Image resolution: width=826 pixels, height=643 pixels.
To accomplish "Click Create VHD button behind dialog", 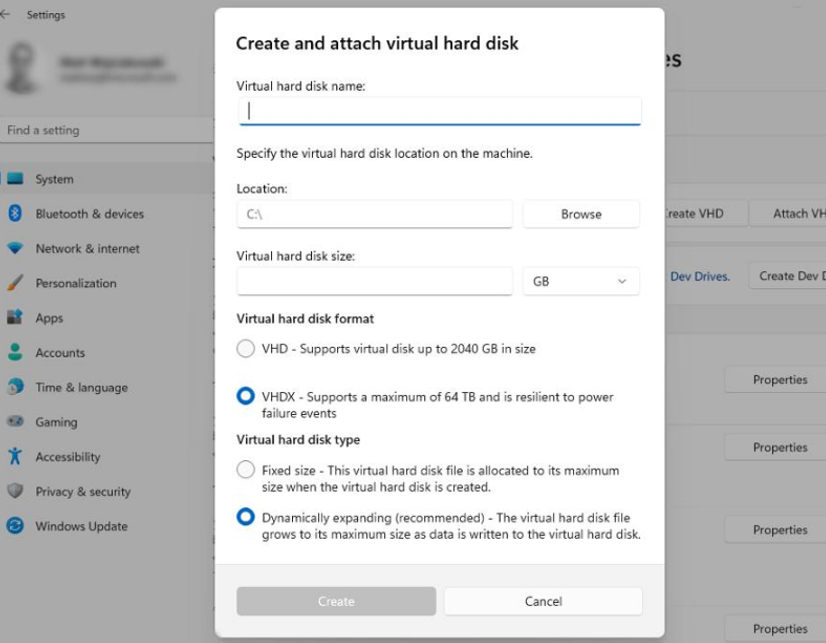I will tap(706, 213).
